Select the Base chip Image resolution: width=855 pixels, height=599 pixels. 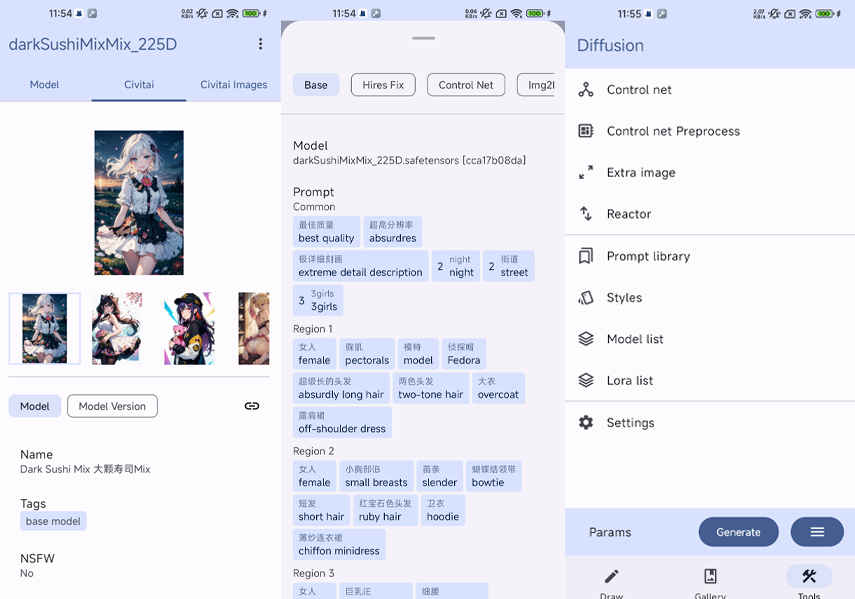[x=316, y=85]
